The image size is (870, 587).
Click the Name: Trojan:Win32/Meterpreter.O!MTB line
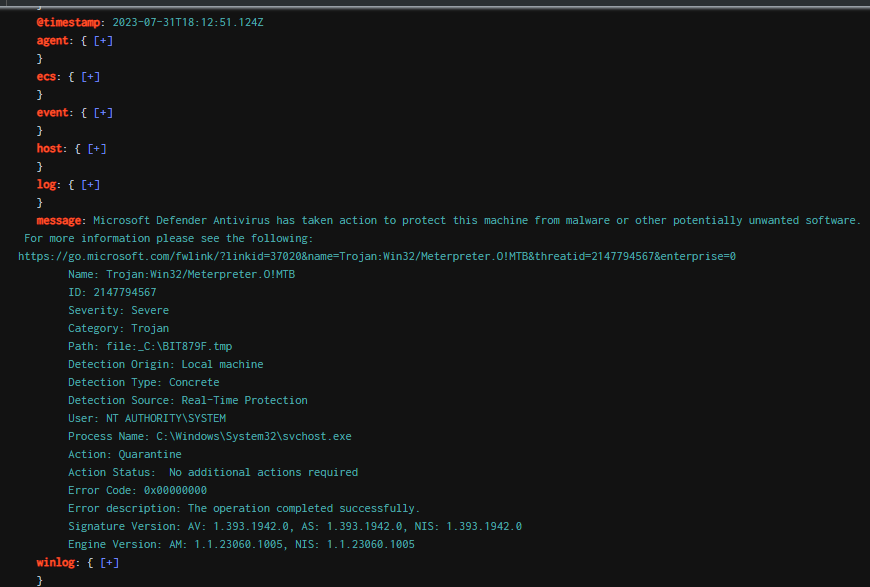181,274
